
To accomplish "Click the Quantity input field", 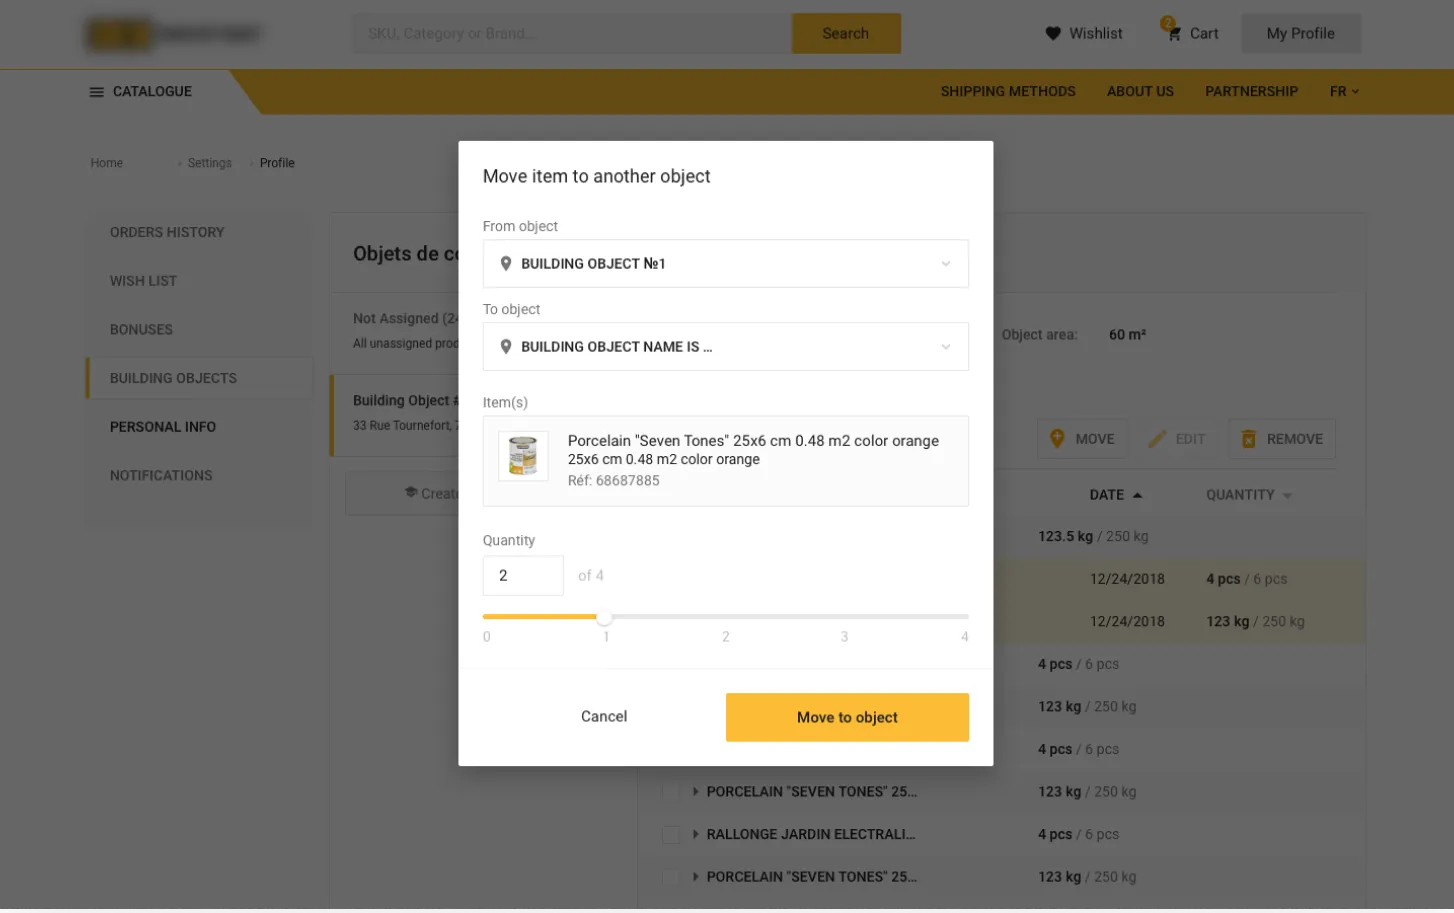I will point(523,576).
